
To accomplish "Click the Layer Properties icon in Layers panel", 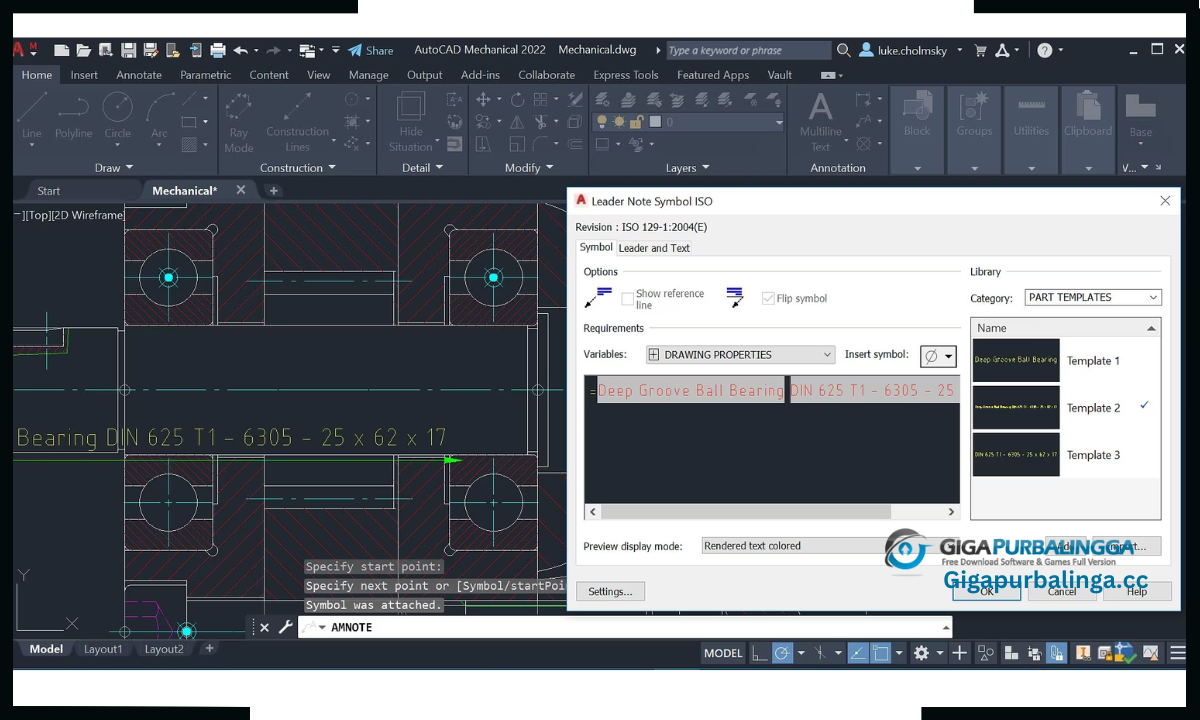I will (x=602, y=99).
